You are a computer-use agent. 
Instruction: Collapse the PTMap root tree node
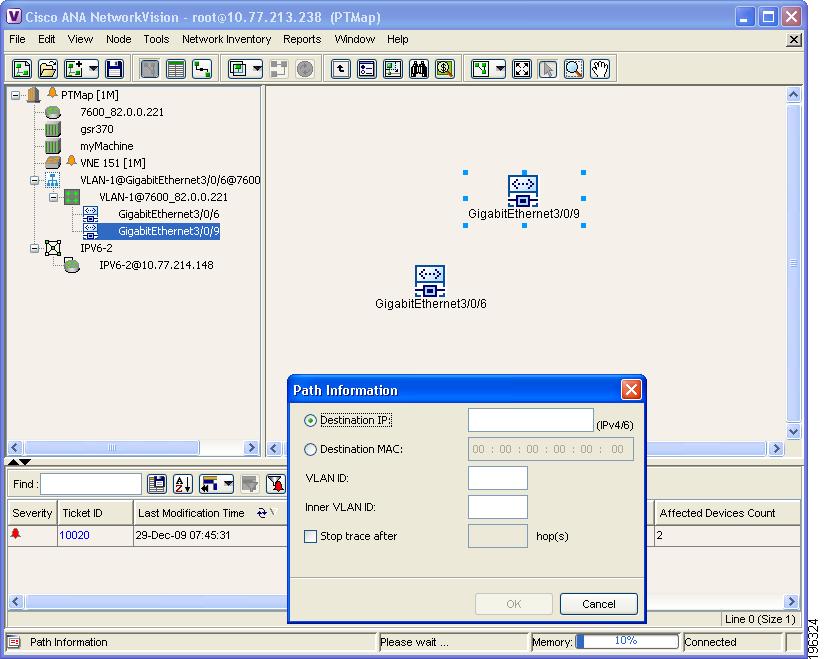click(16, 95)
